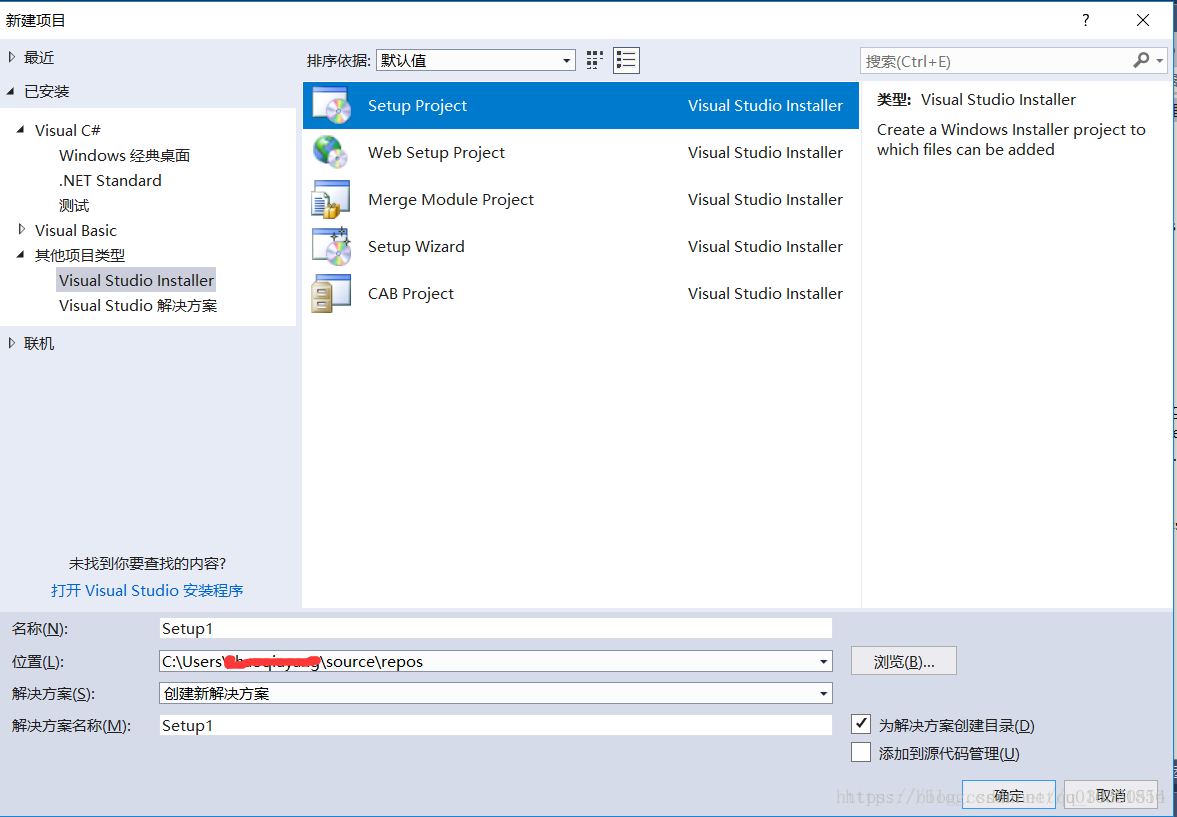Screen dimensions: 1177x817
Task: Open the help question mark
Action: [x=1085, y=20]
